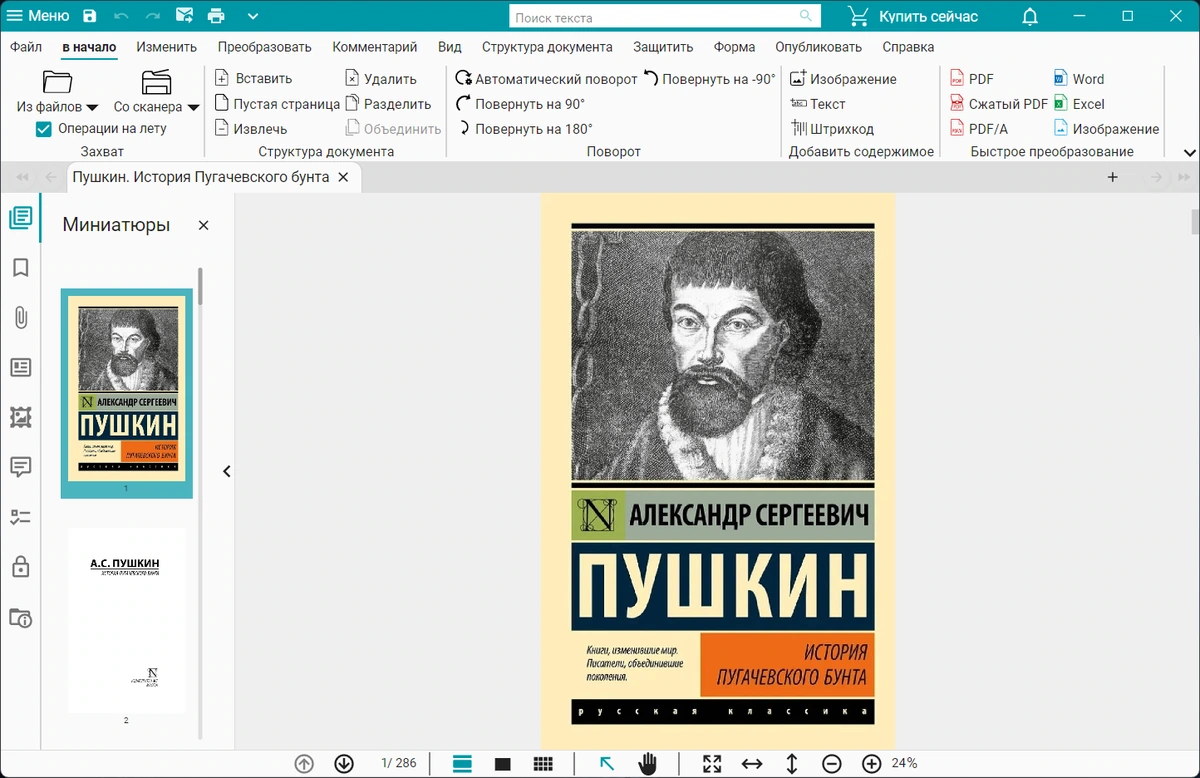This screenshot has width=1200, height=778.
Task: Click the Redo arrow icon
Action: (x=153, y=16)
